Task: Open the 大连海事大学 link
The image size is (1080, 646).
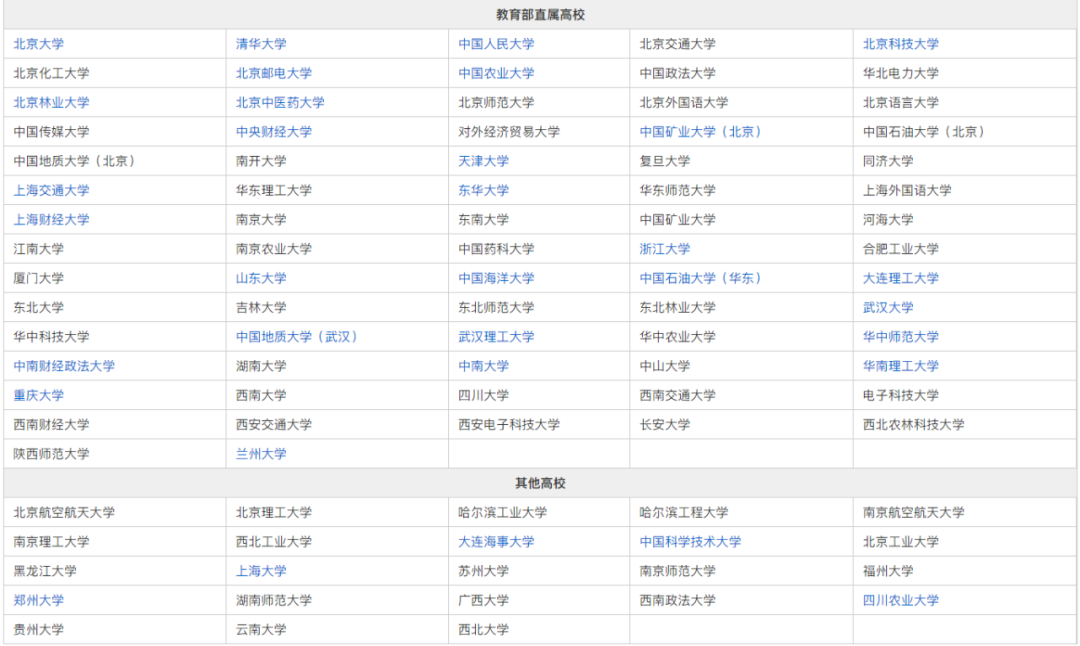Action: point(496,541)
